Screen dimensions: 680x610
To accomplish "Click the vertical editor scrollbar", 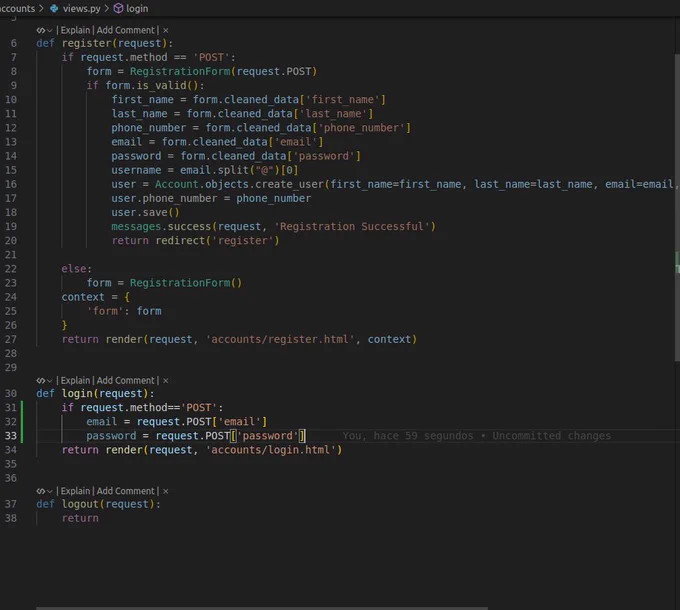I will click(677, 207).
